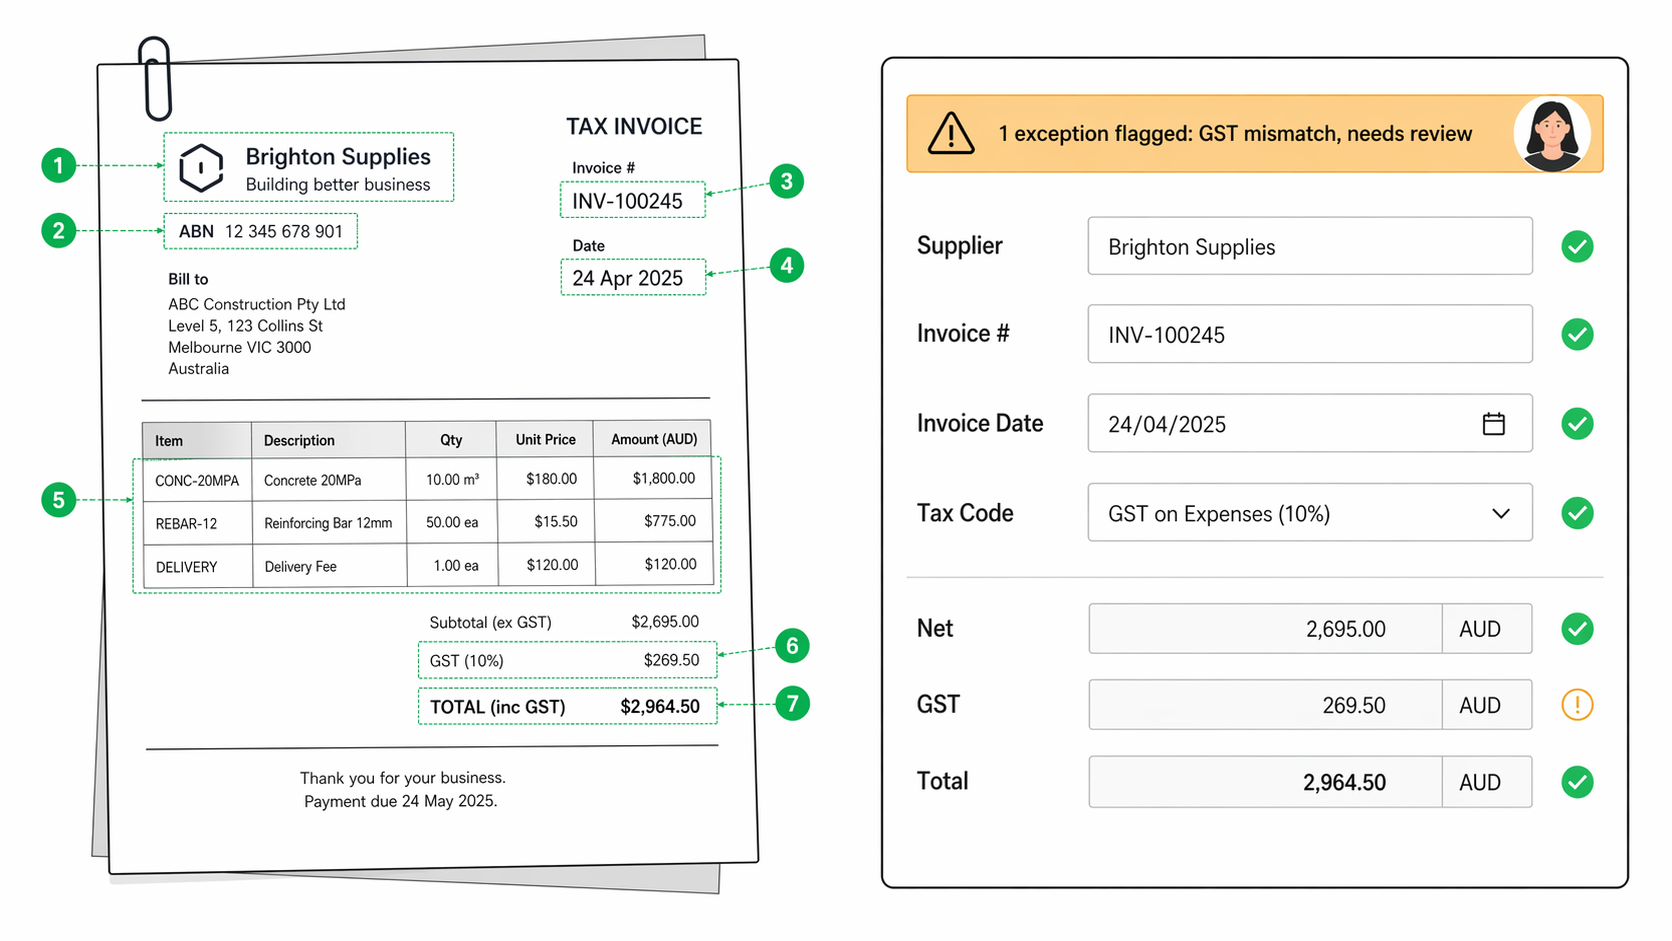
Task: Click the 'DELIVERY' item cell
Action: pyautogui.click(x=197, y=567)
